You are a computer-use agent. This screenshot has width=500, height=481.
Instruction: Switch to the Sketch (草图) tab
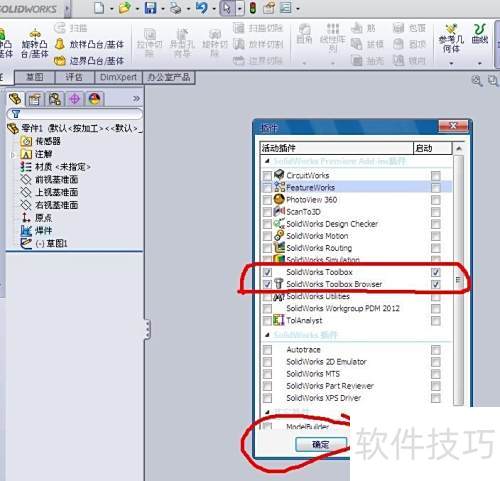[x=35, y=77]
